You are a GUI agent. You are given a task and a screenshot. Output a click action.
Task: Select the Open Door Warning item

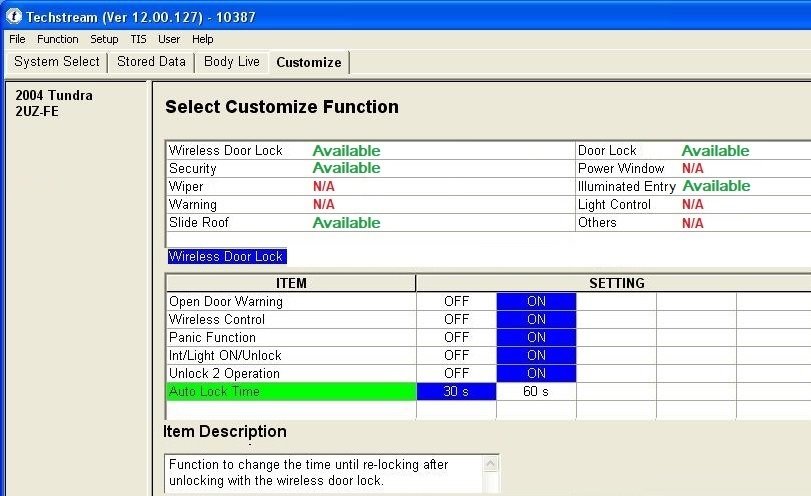point(291,301)
